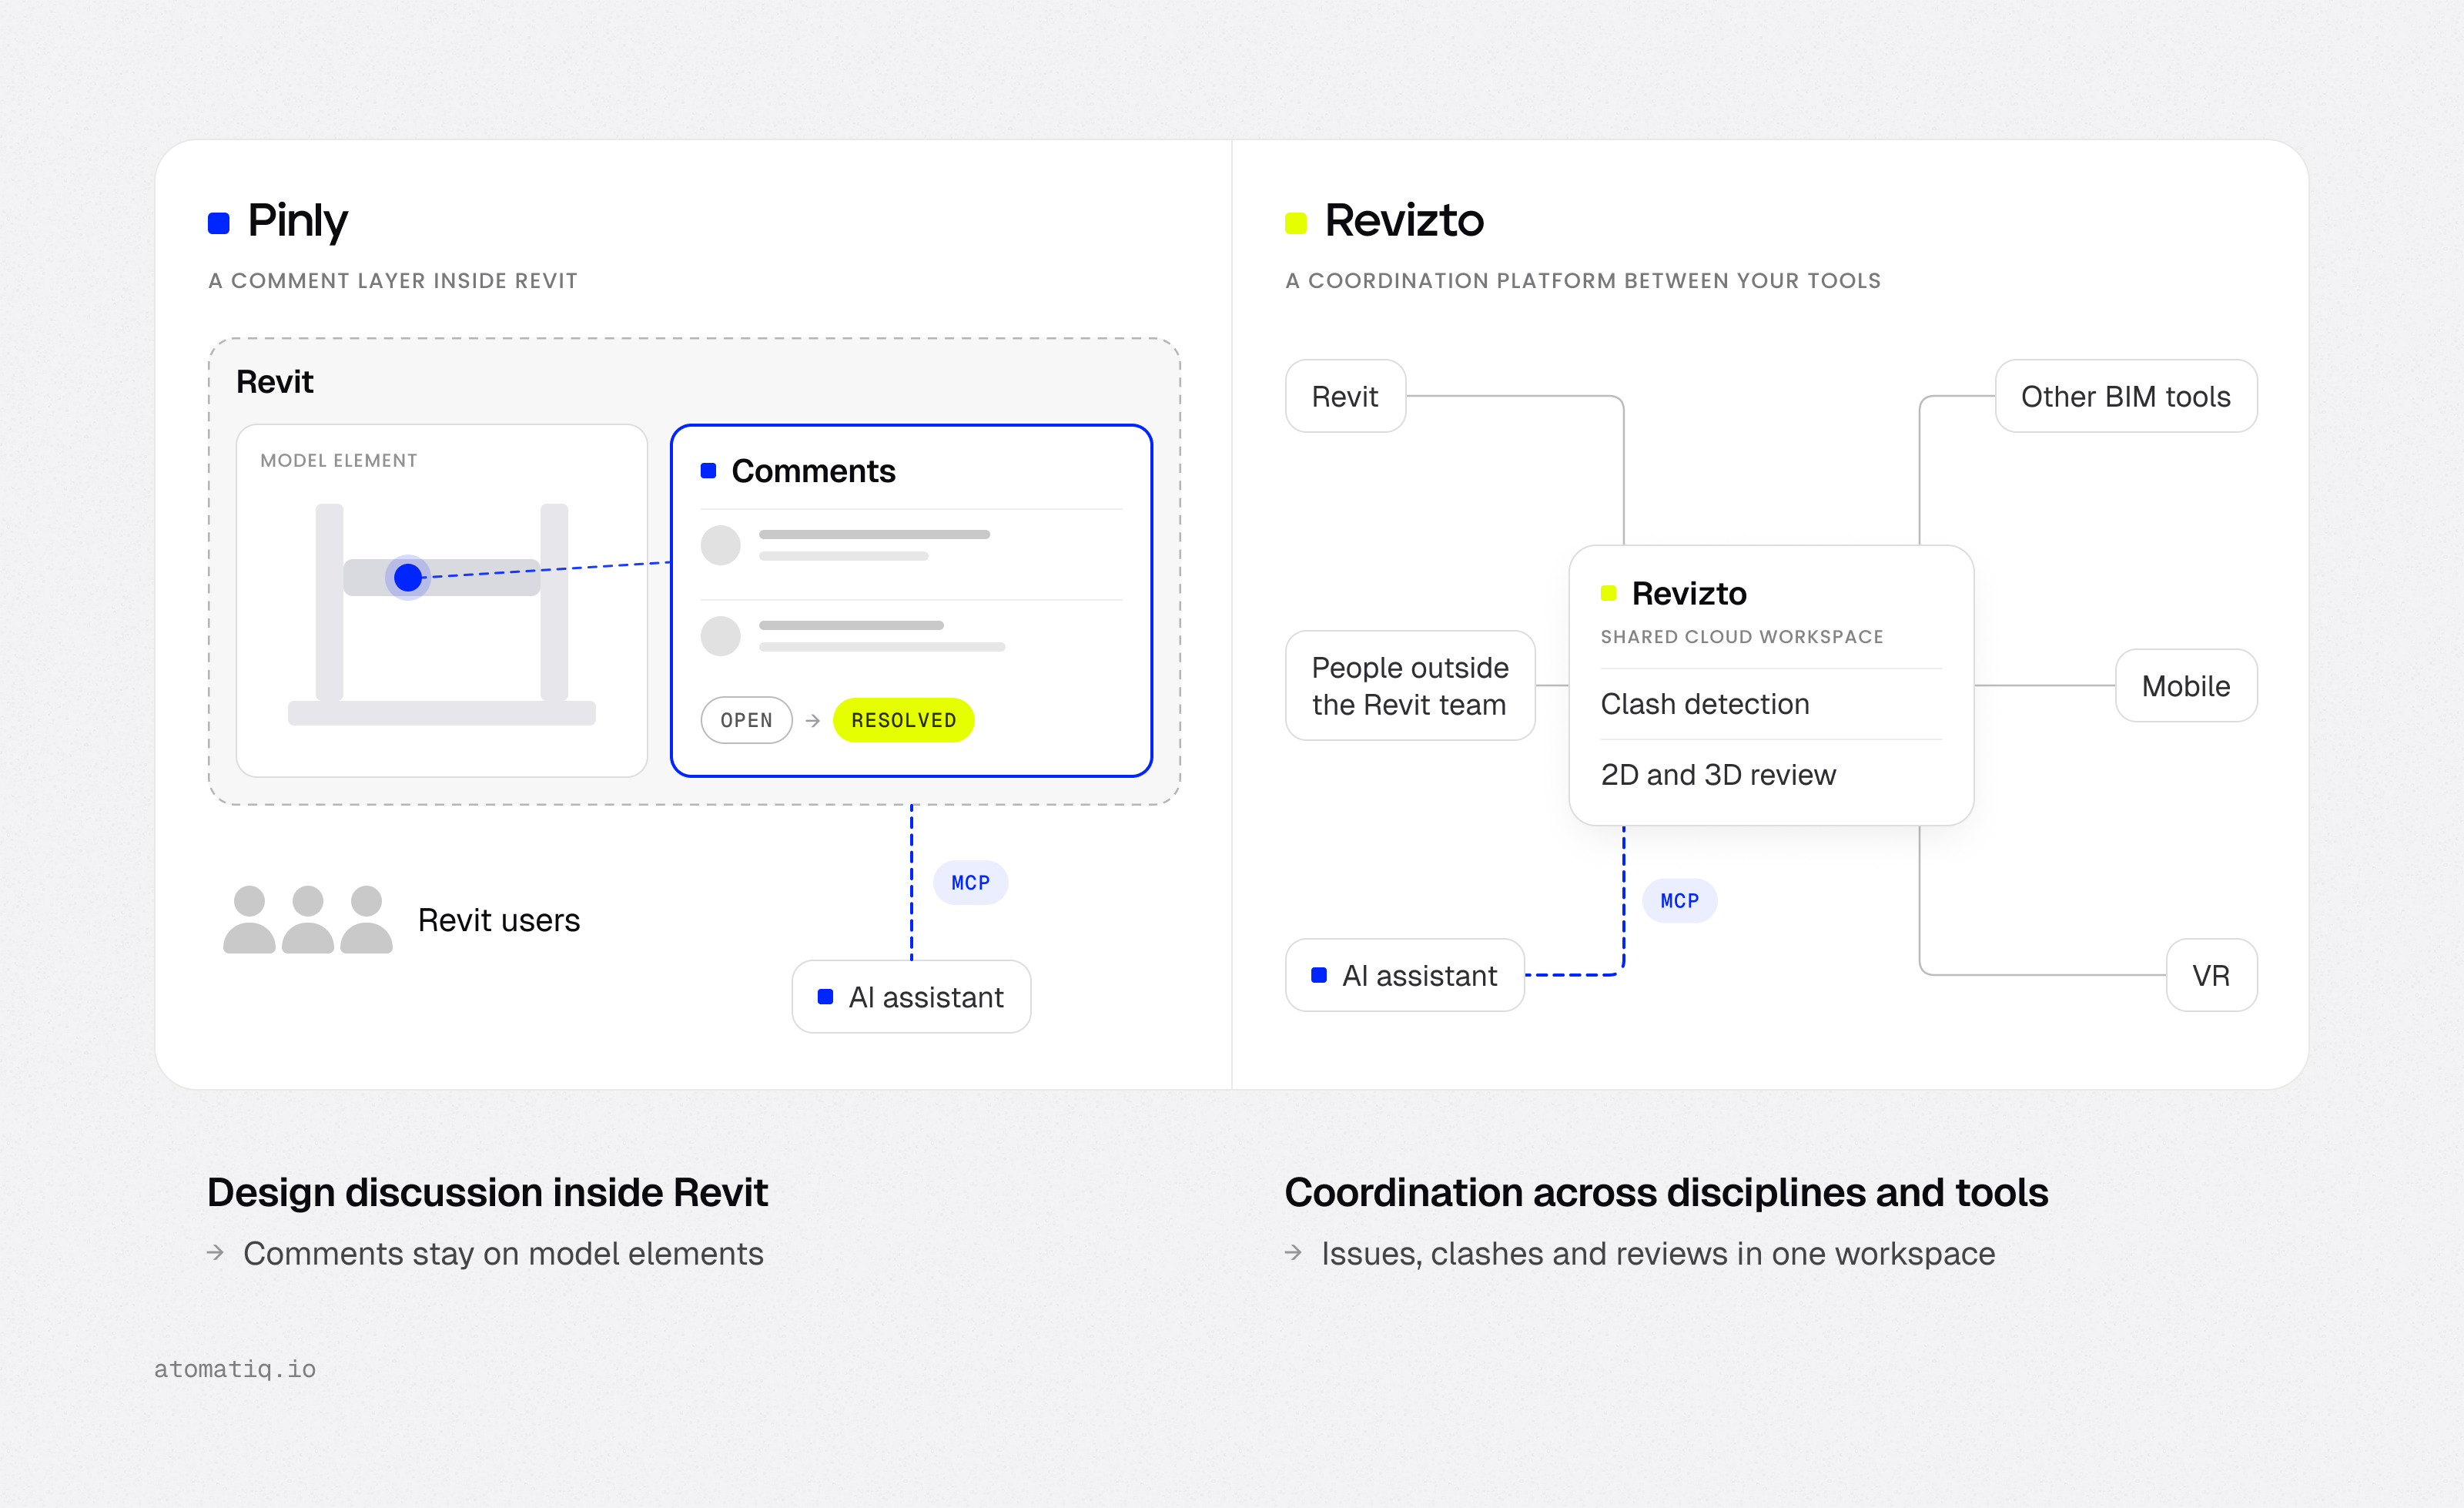Image resolution: width=2464 pixels, height=1508 pixels.
Task: Click the OPEN status pill
Action: pos(747,720)
